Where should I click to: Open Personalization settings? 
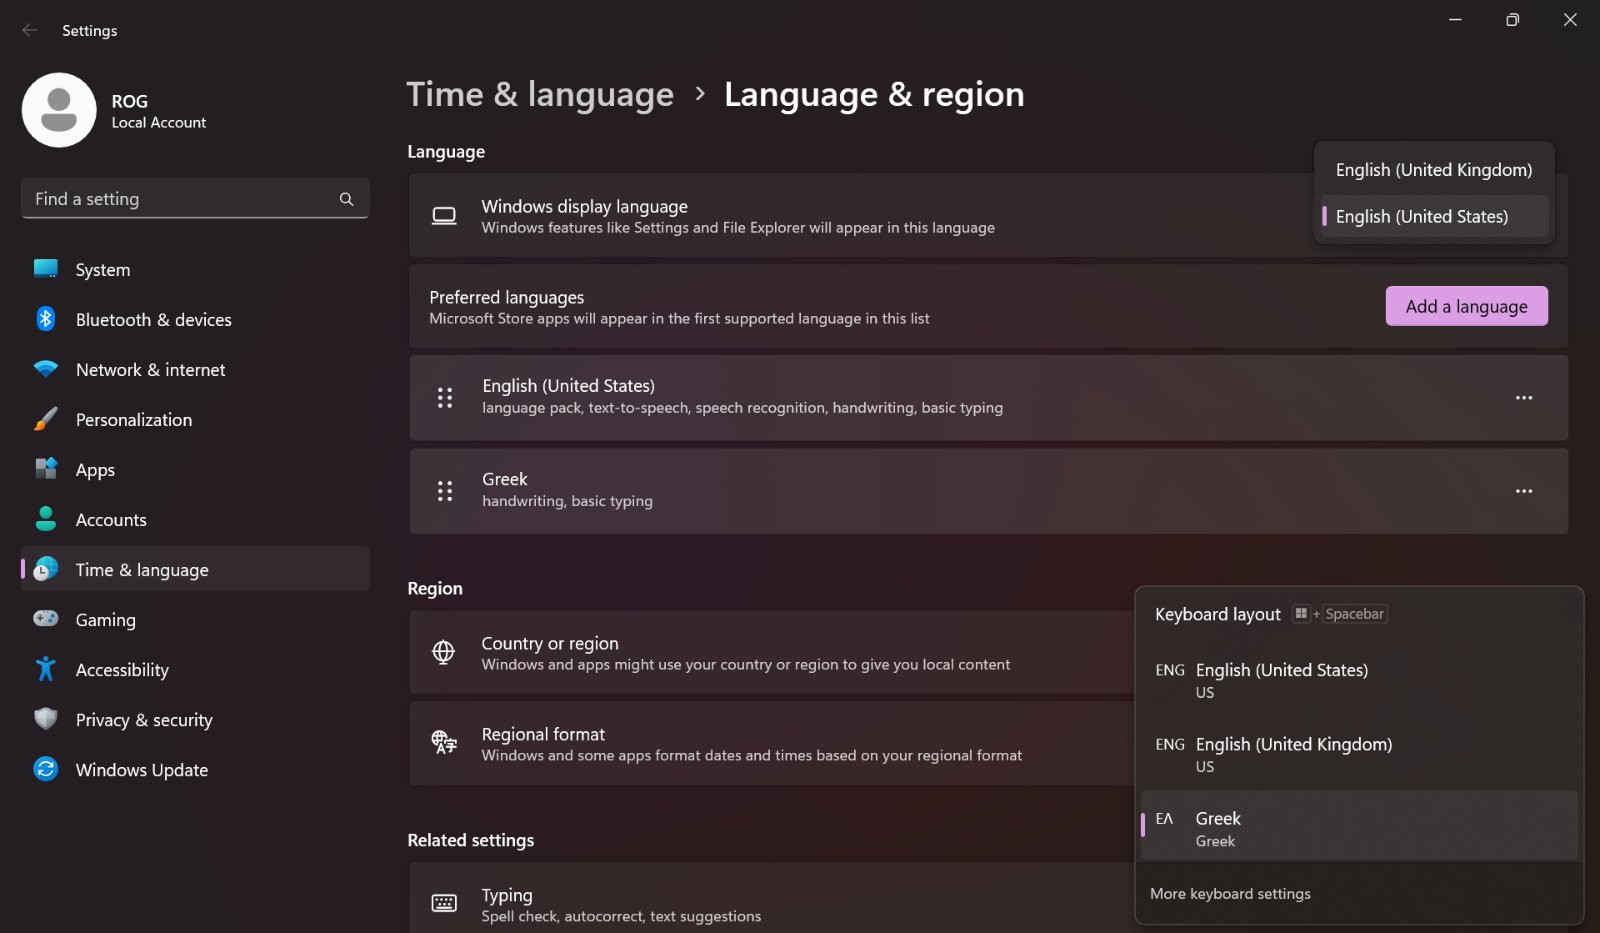[x=195, y=419]
